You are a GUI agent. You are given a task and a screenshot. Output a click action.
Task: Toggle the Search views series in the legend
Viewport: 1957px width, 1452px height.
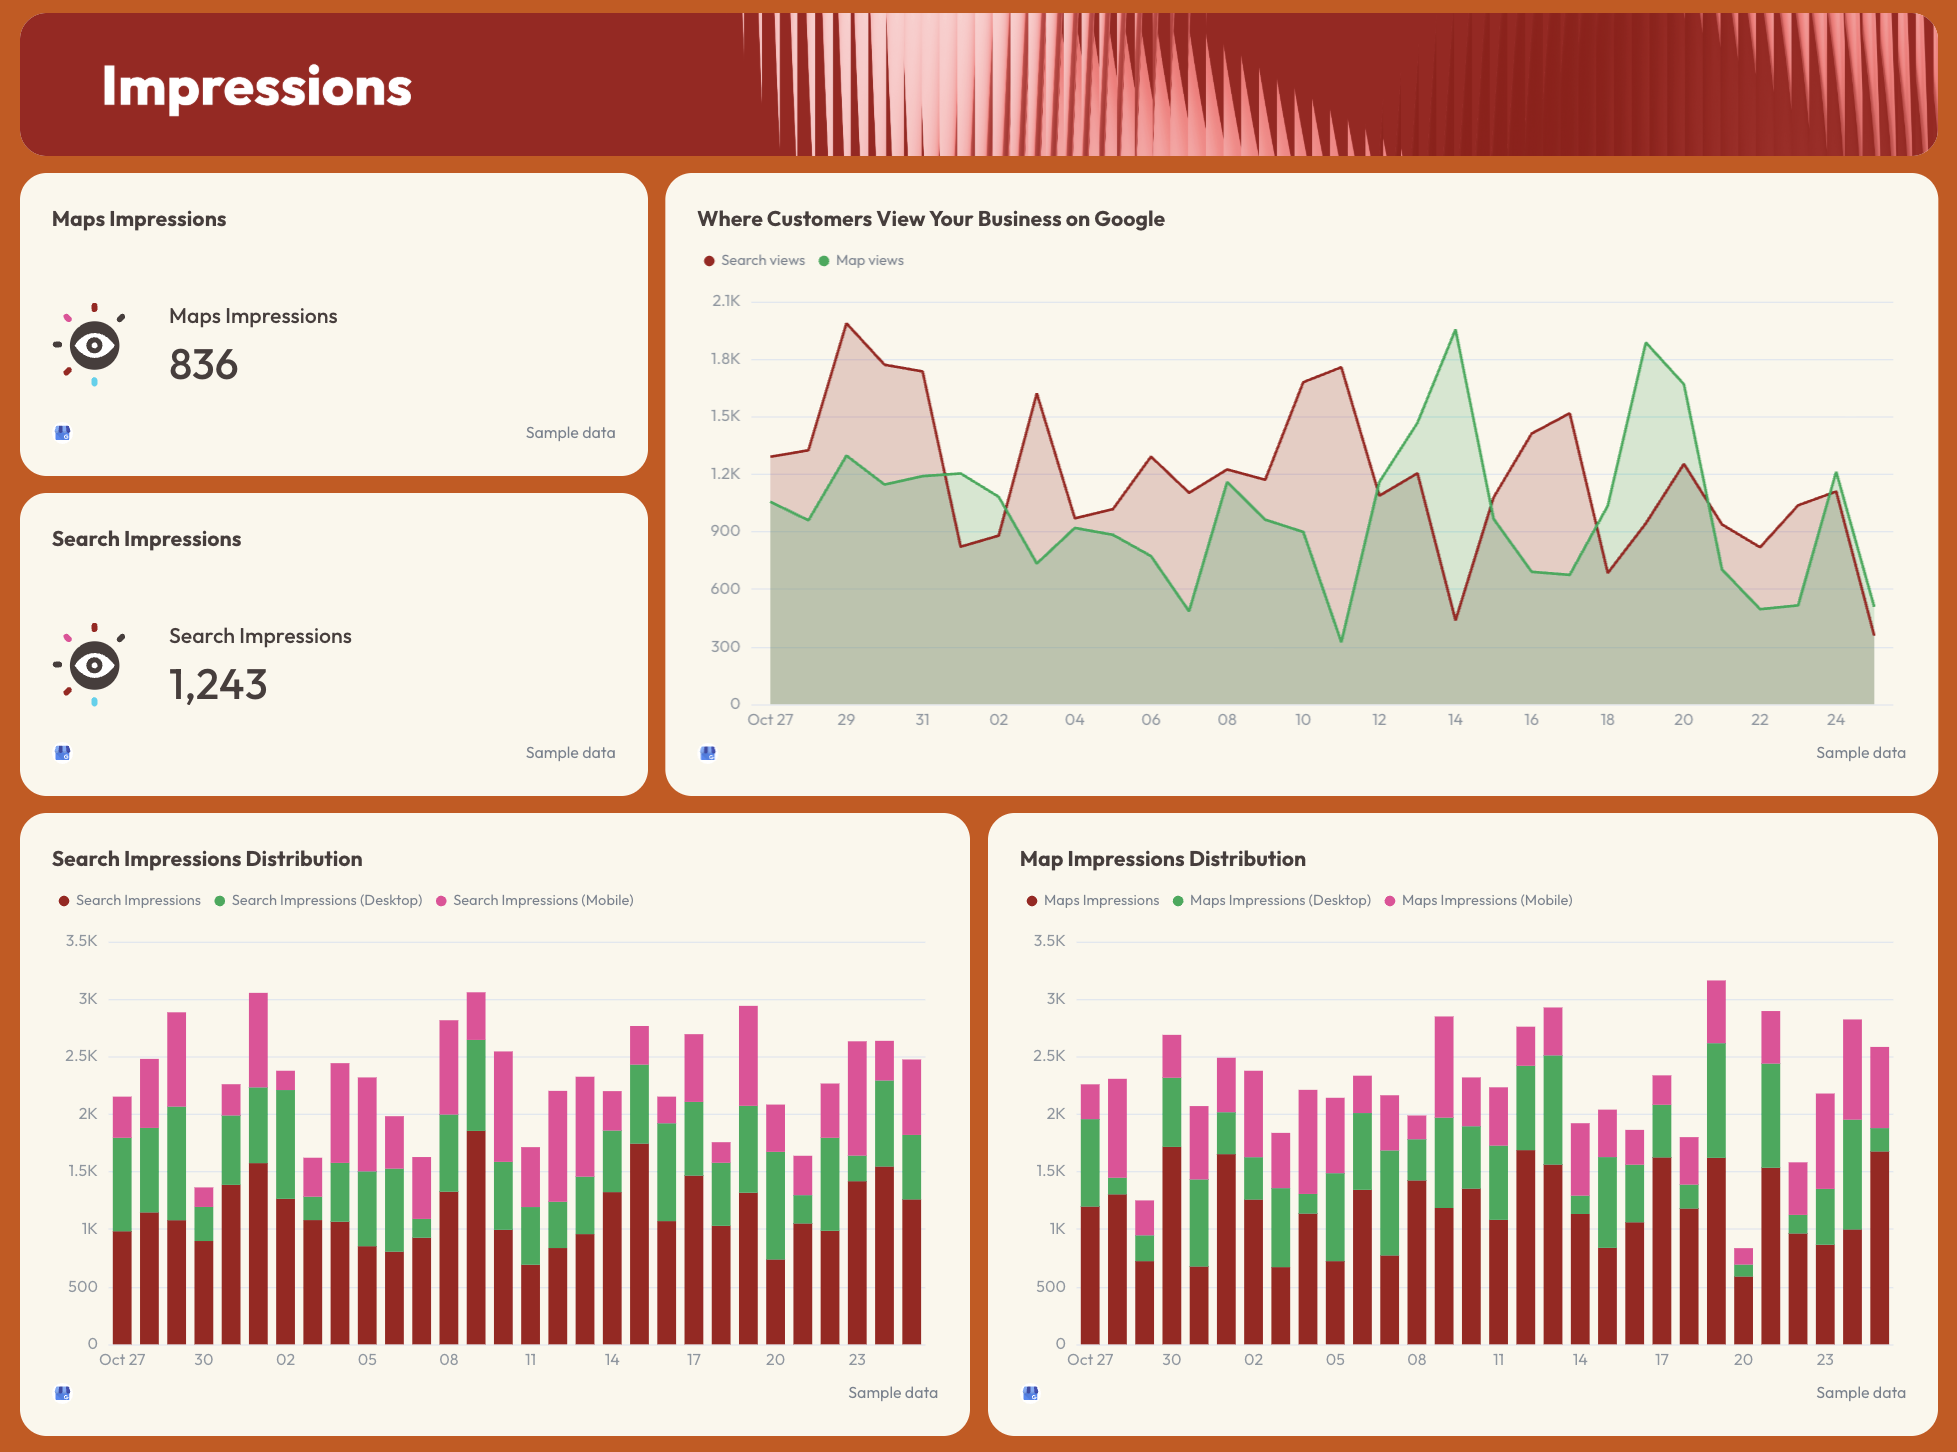pos(762,260)
